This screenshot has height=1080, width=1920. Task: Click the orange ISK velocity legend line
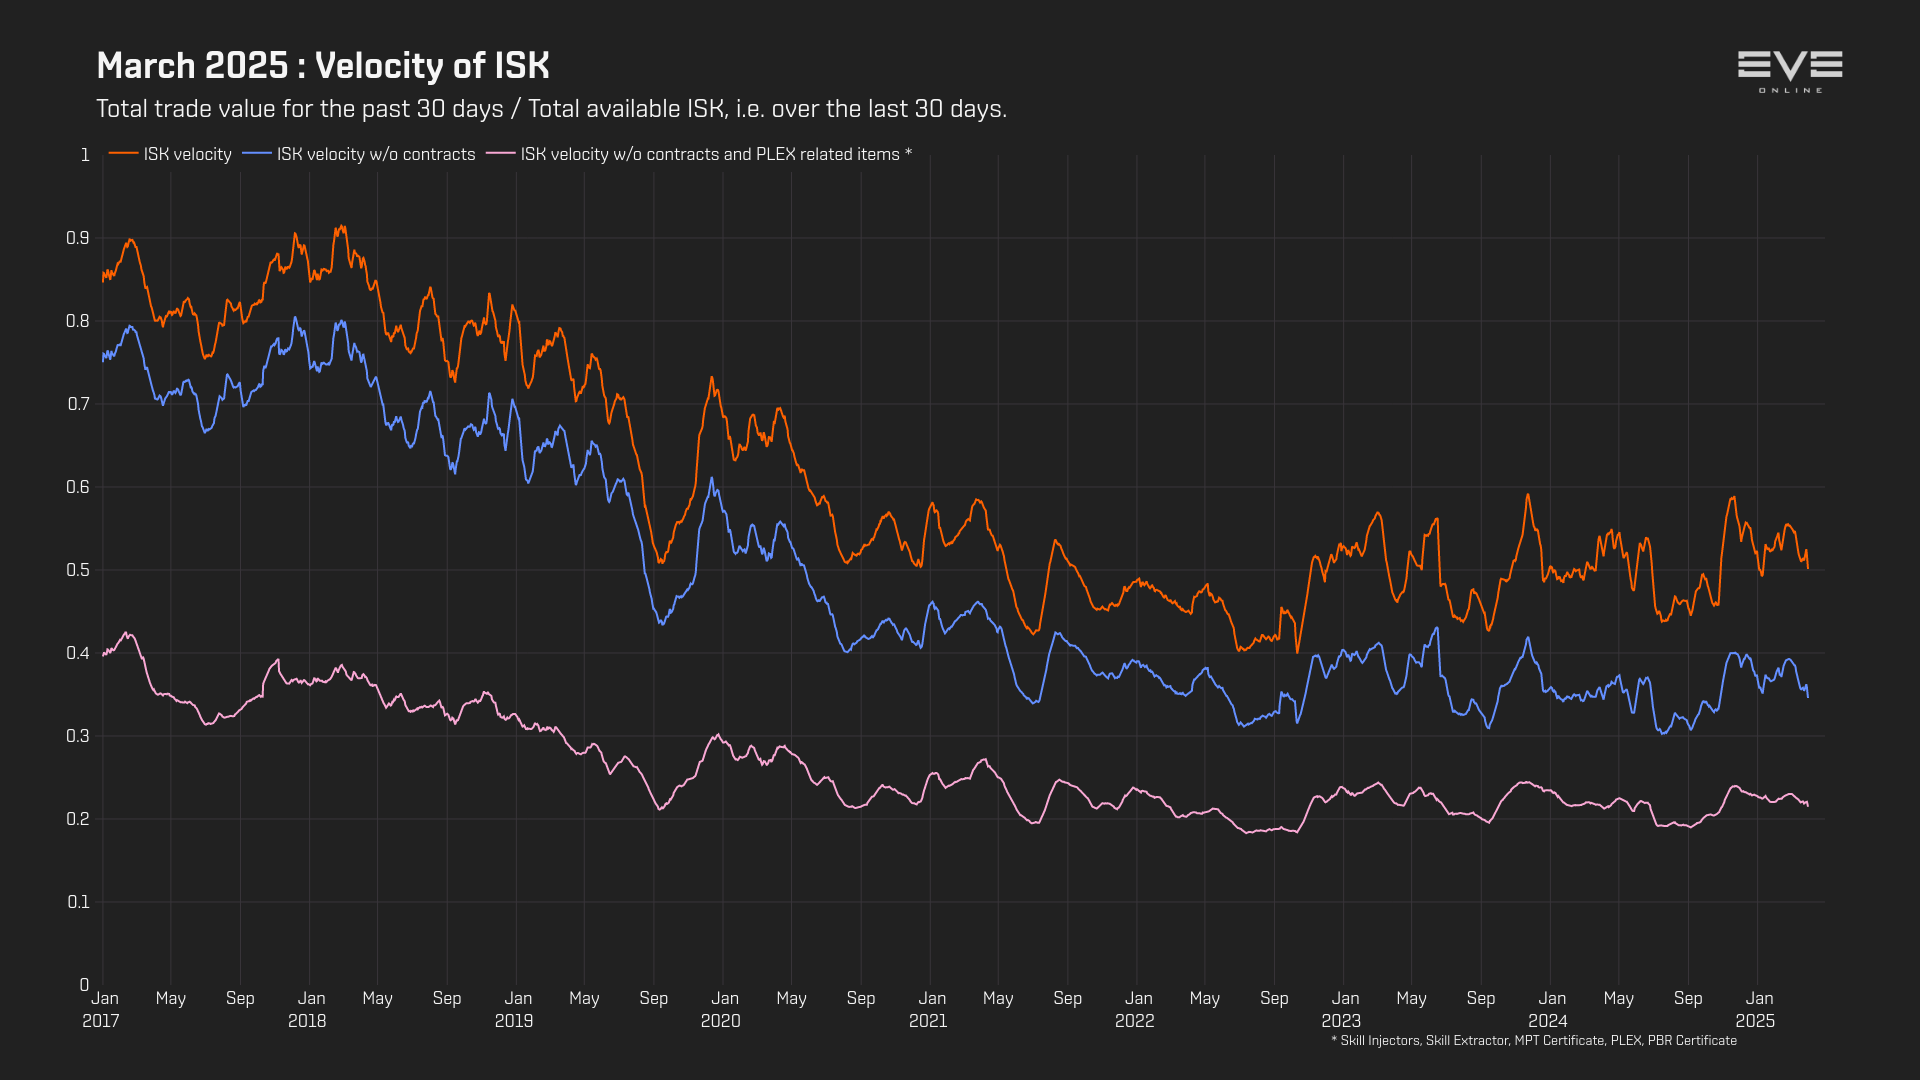[123, 153]
